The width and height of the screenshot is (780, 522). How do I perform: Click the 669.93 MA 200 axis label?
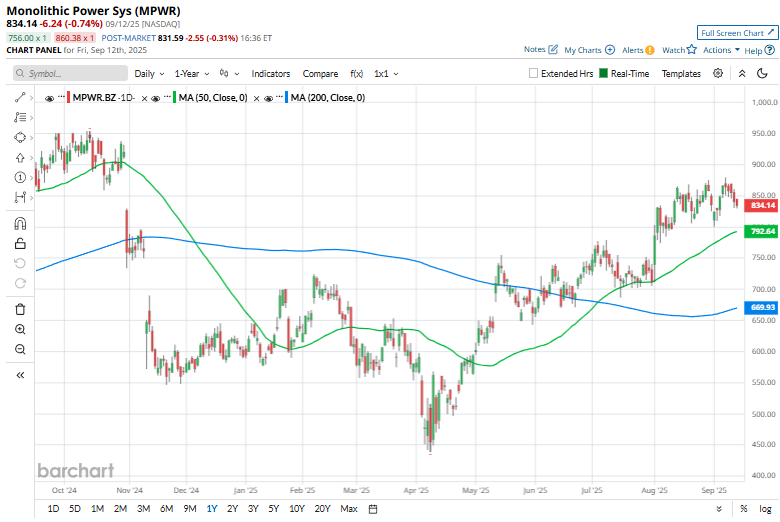point(761,308)
